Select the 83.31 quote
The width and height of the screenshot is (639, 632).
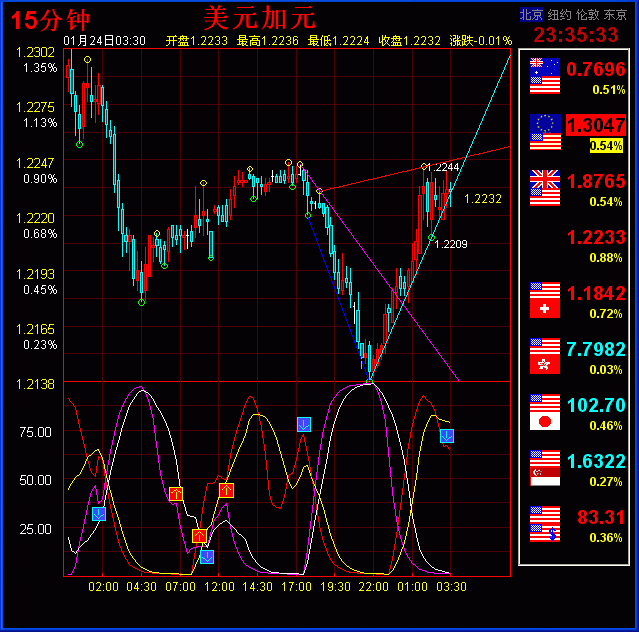pyautogui.click(x=601, y=517)
